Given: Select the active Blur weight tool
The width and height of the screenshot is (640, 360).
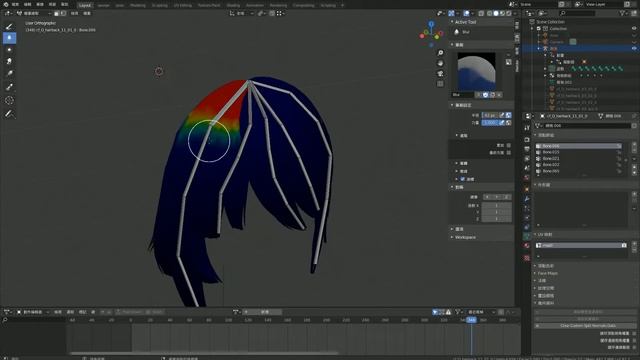Looking at the screenshot, I should point(9,38).
